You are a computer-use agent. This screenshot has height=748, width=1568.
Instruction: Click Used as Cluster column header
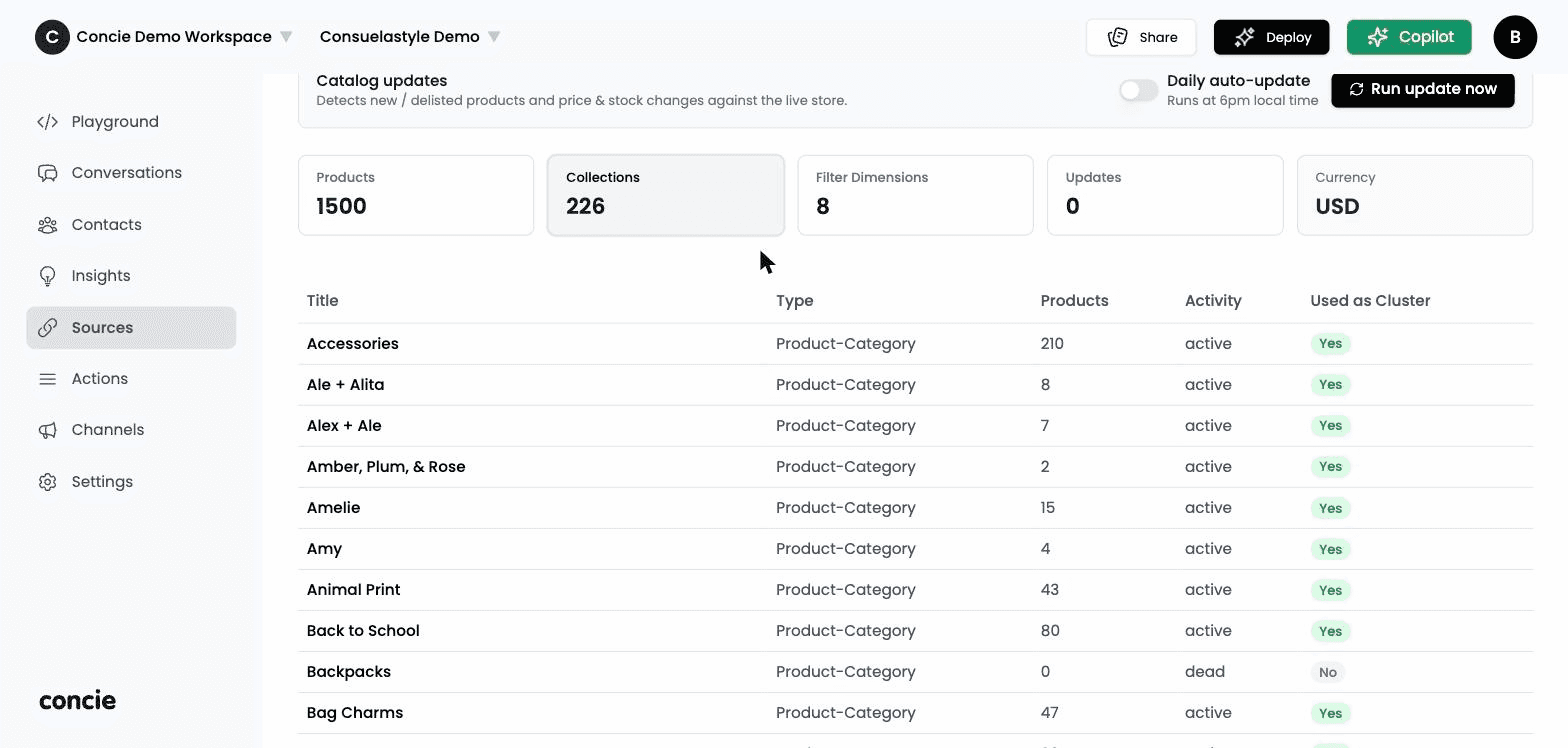click(1370, 301)
